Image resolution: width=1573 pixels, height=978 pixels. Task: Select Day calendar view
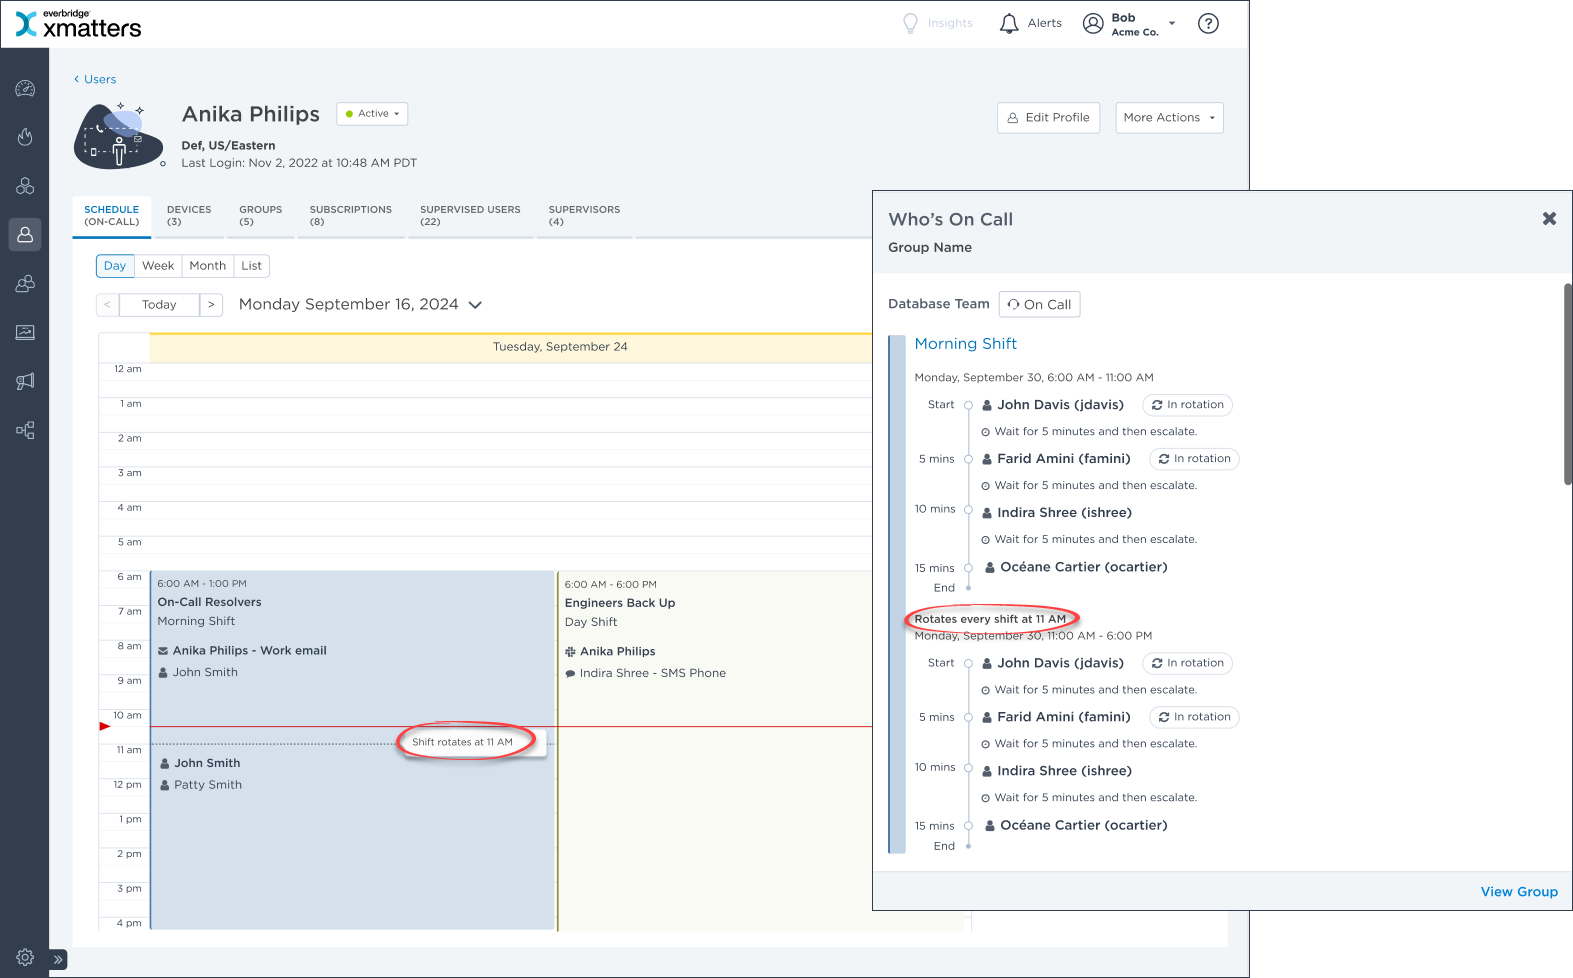point(115,266)
